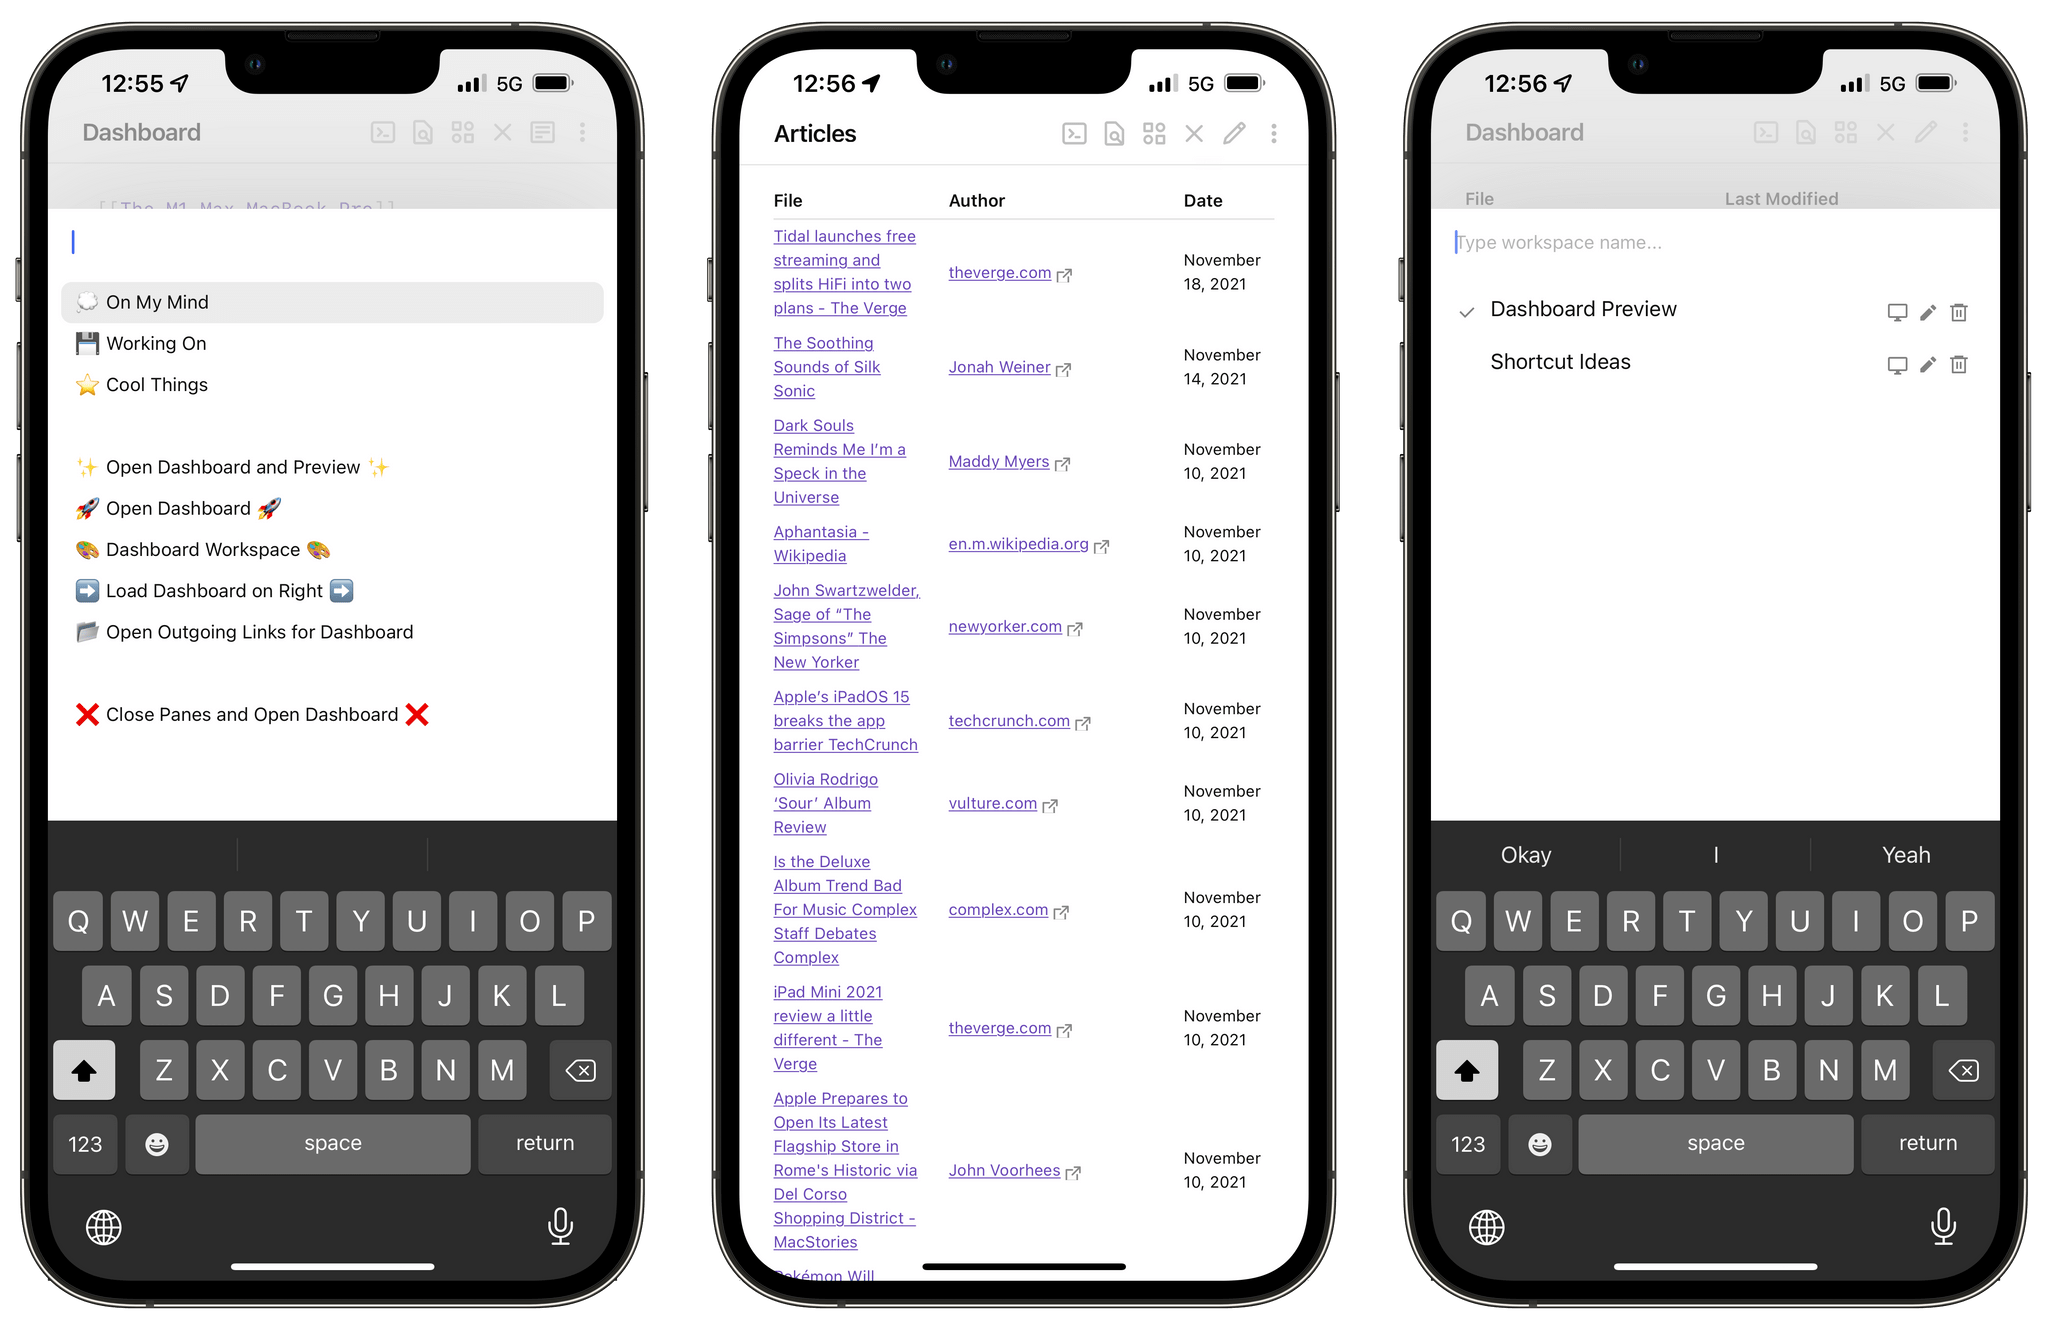
Task: Expand the outgoing links option in Dashboard
Action: pyautogui.click(x=281, y=630)
